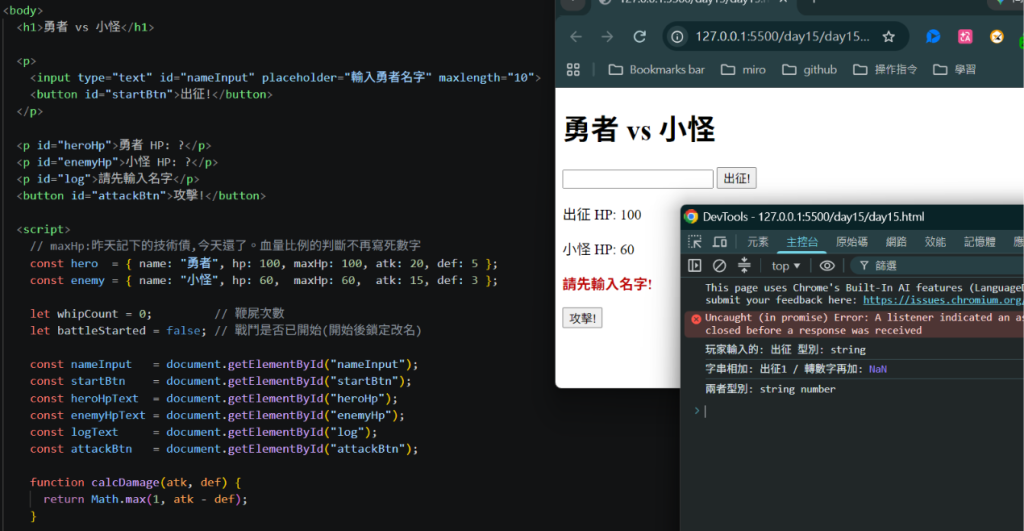This screenshot has height=531, width=1024.
Task: Switch to the 效能 tab in DevTools
Action: [935, 242]
